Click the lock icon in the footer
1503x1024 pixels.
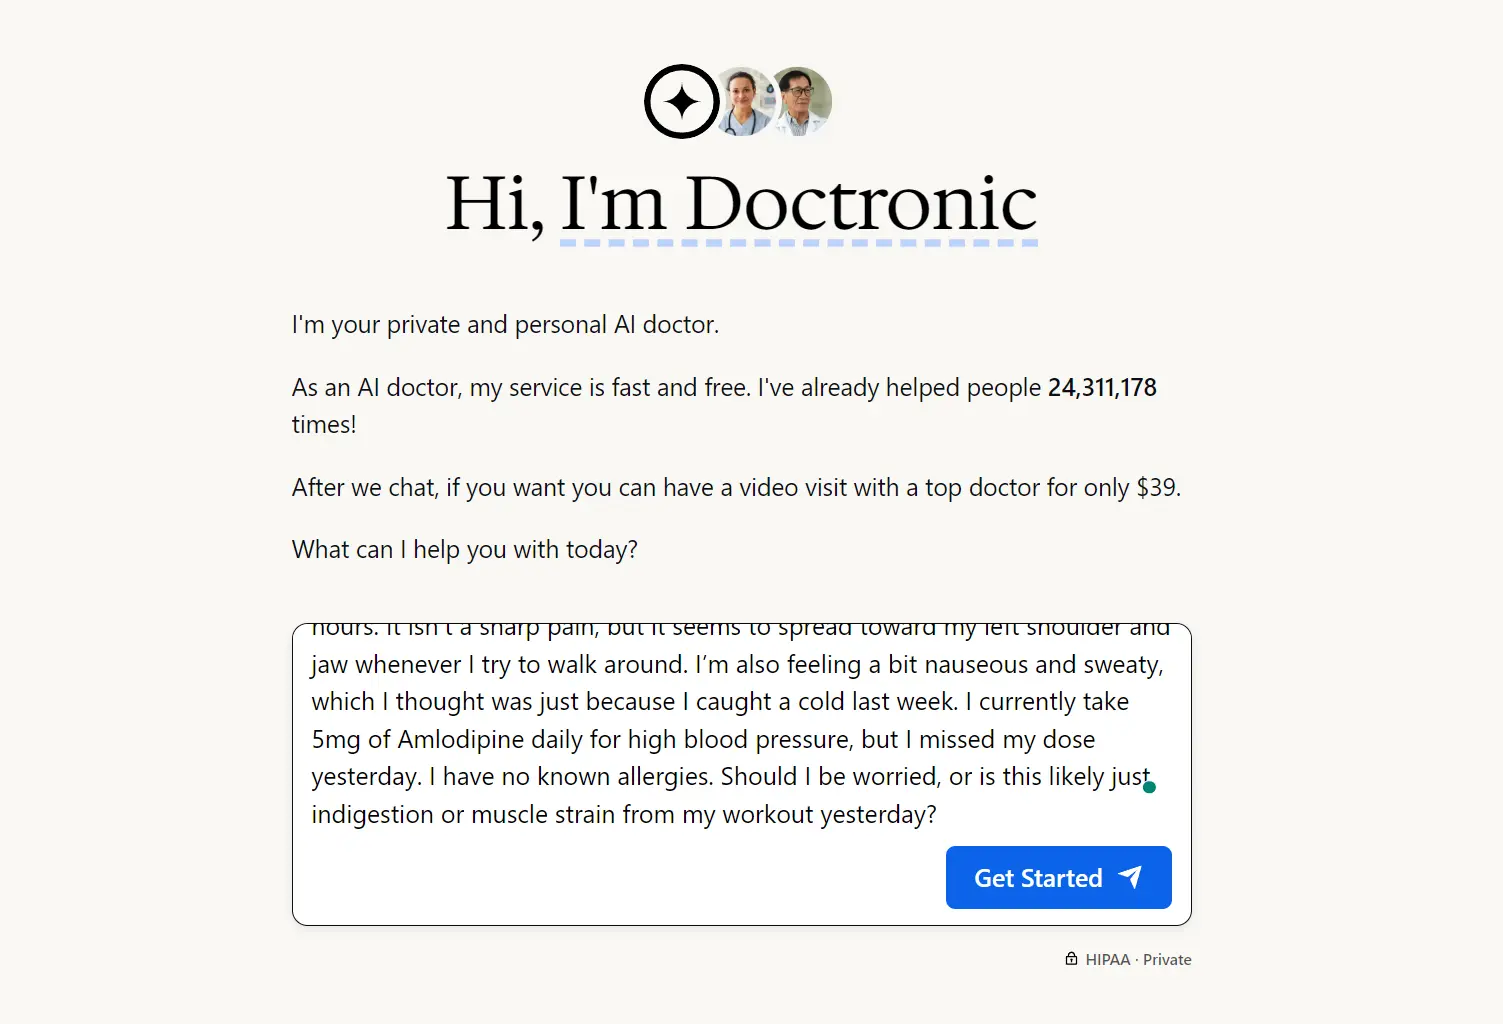1070,958
